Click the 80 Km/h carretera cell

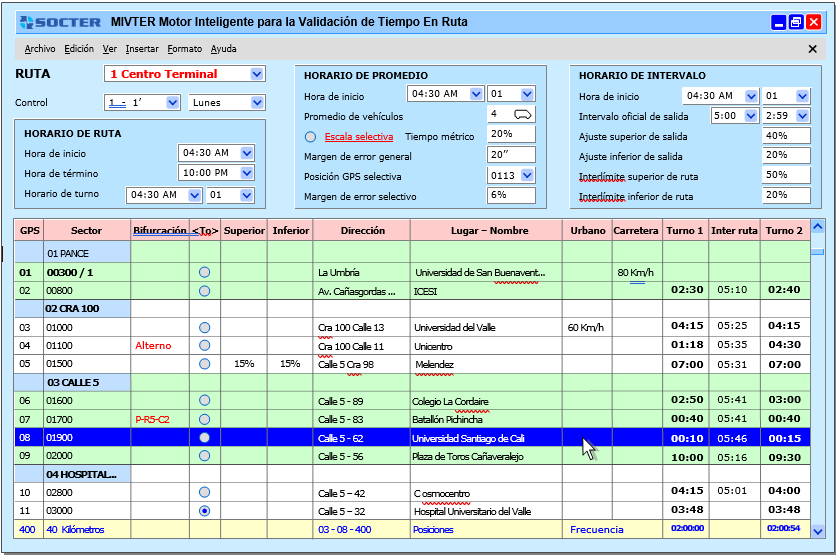[636, 272]
